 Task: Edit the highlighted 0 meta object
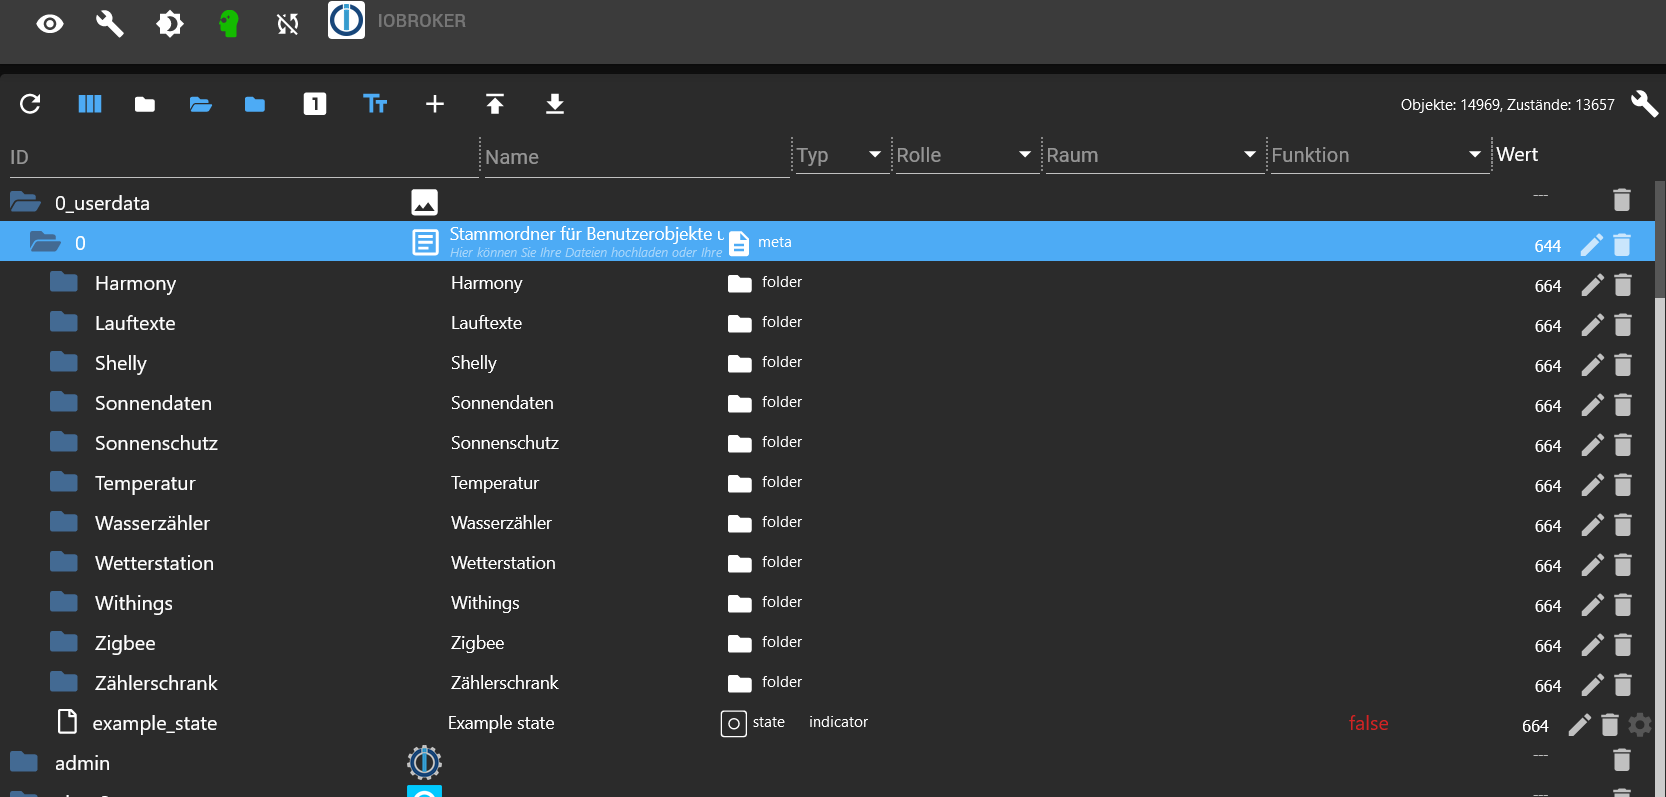coord(1592,245)
